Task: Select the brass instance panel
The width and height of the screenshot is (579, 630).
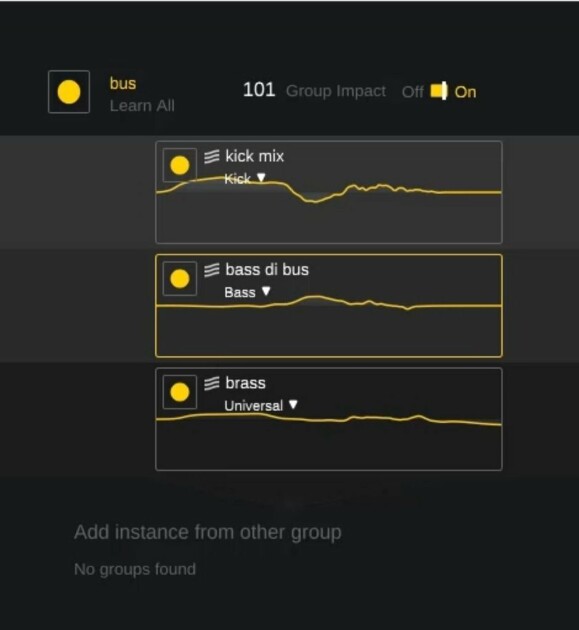Action: [329, 419]
